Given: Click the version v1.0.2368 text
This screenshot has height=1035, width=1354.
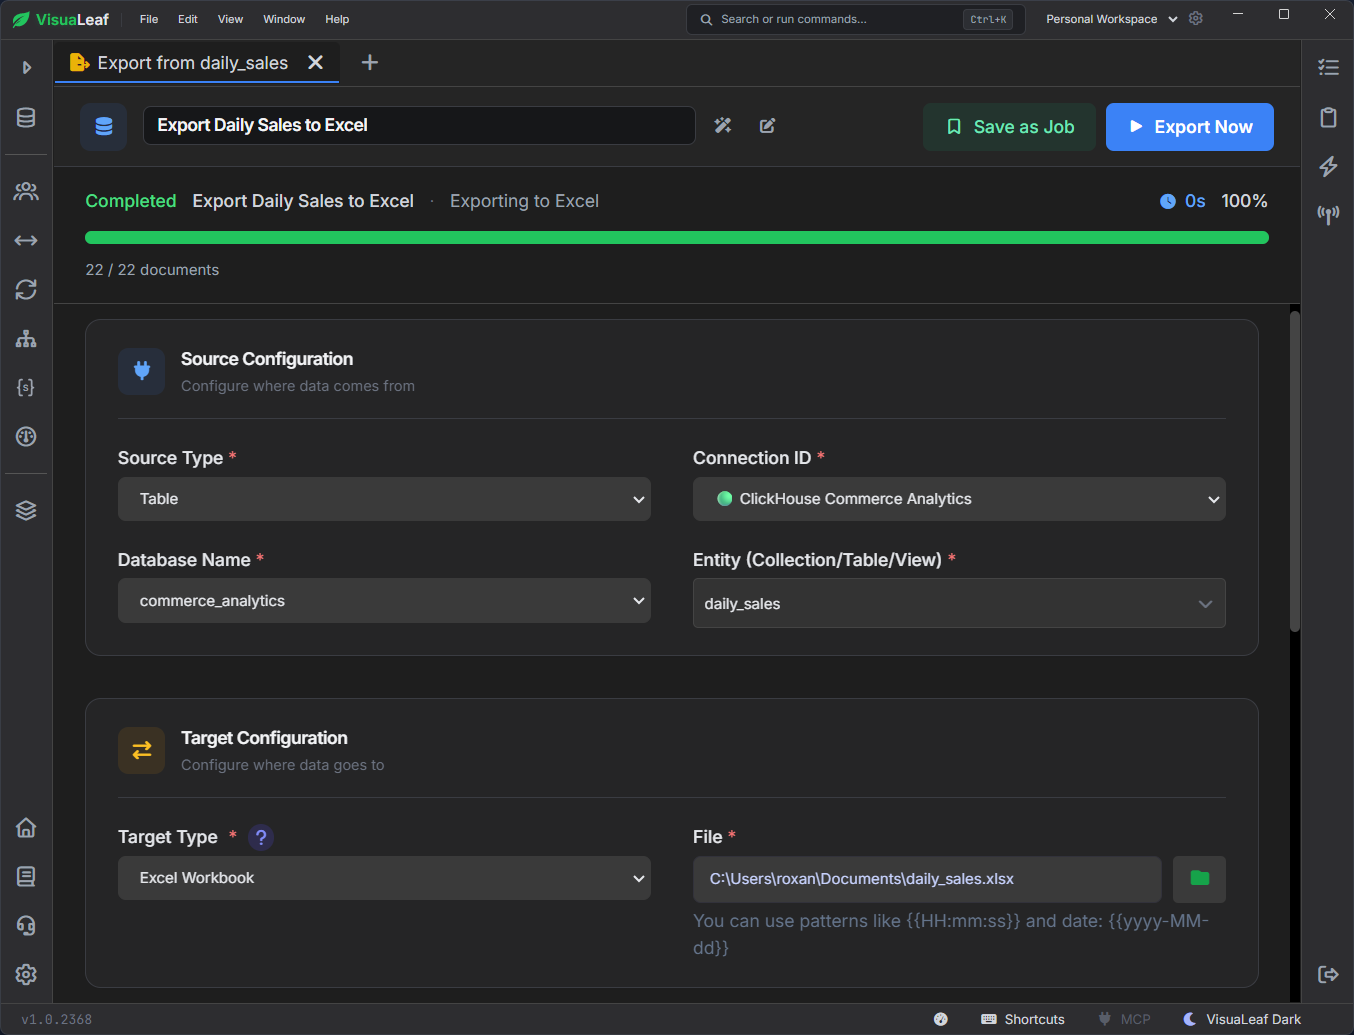Looking at the screenshot, I should [x=56, y=1019].
